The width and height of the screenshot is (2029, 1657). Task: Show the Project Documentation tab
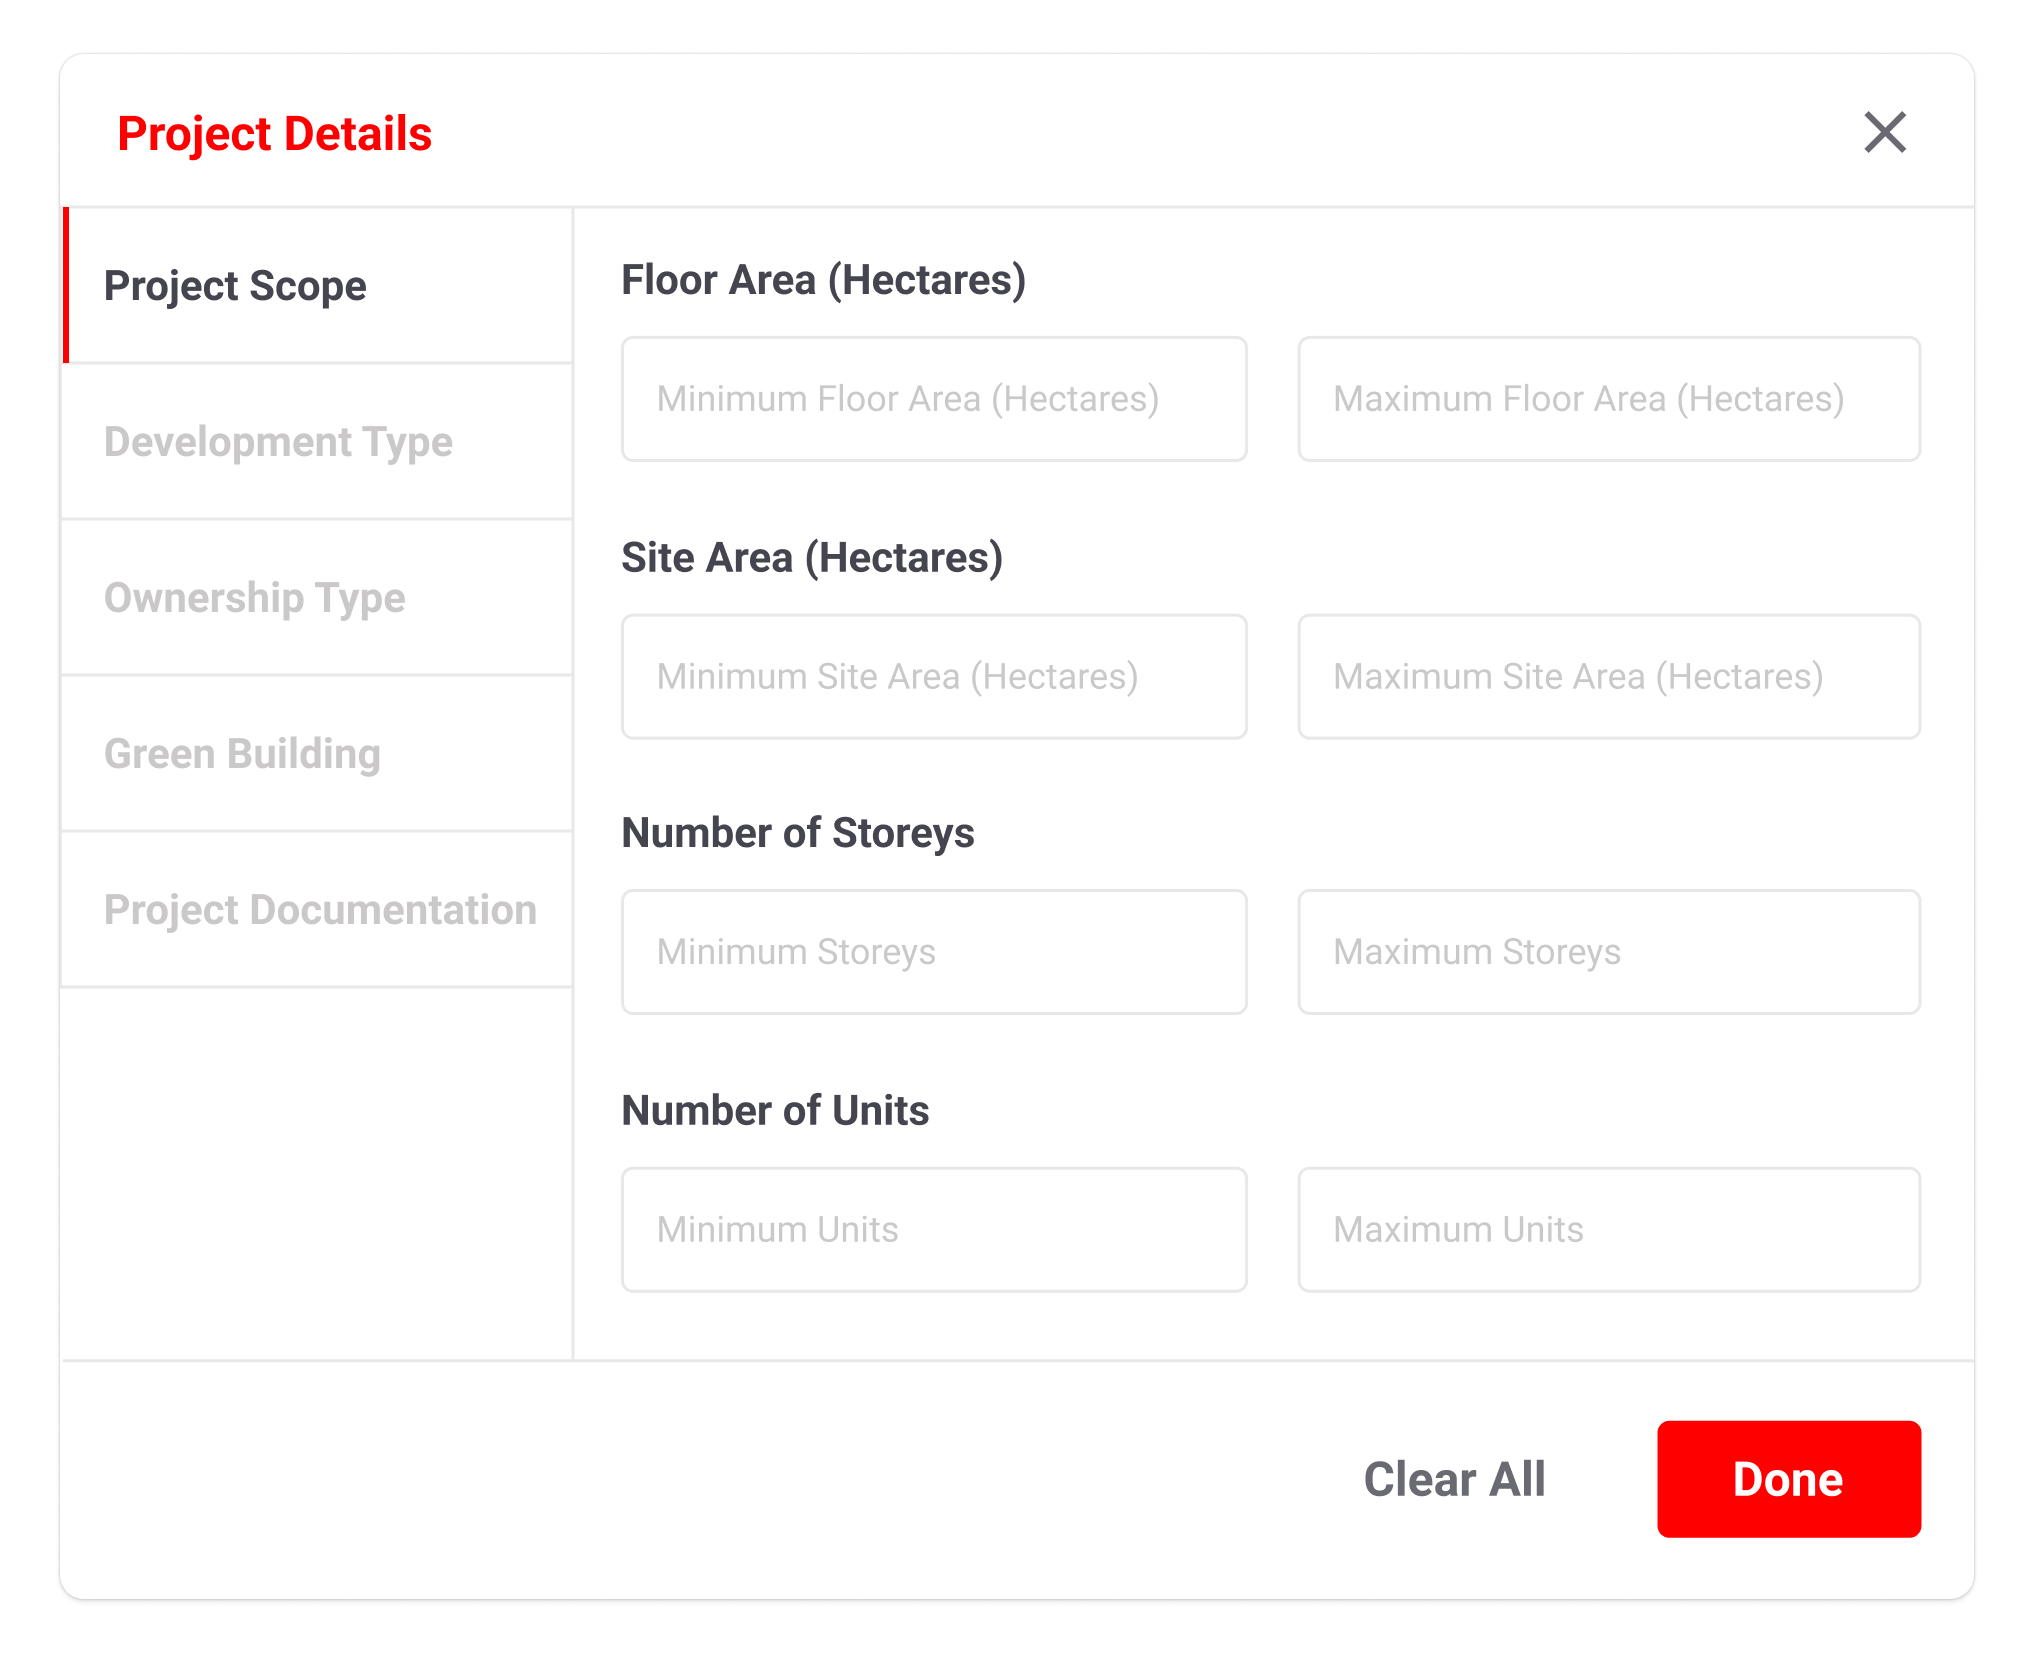[x=320, y=910]
